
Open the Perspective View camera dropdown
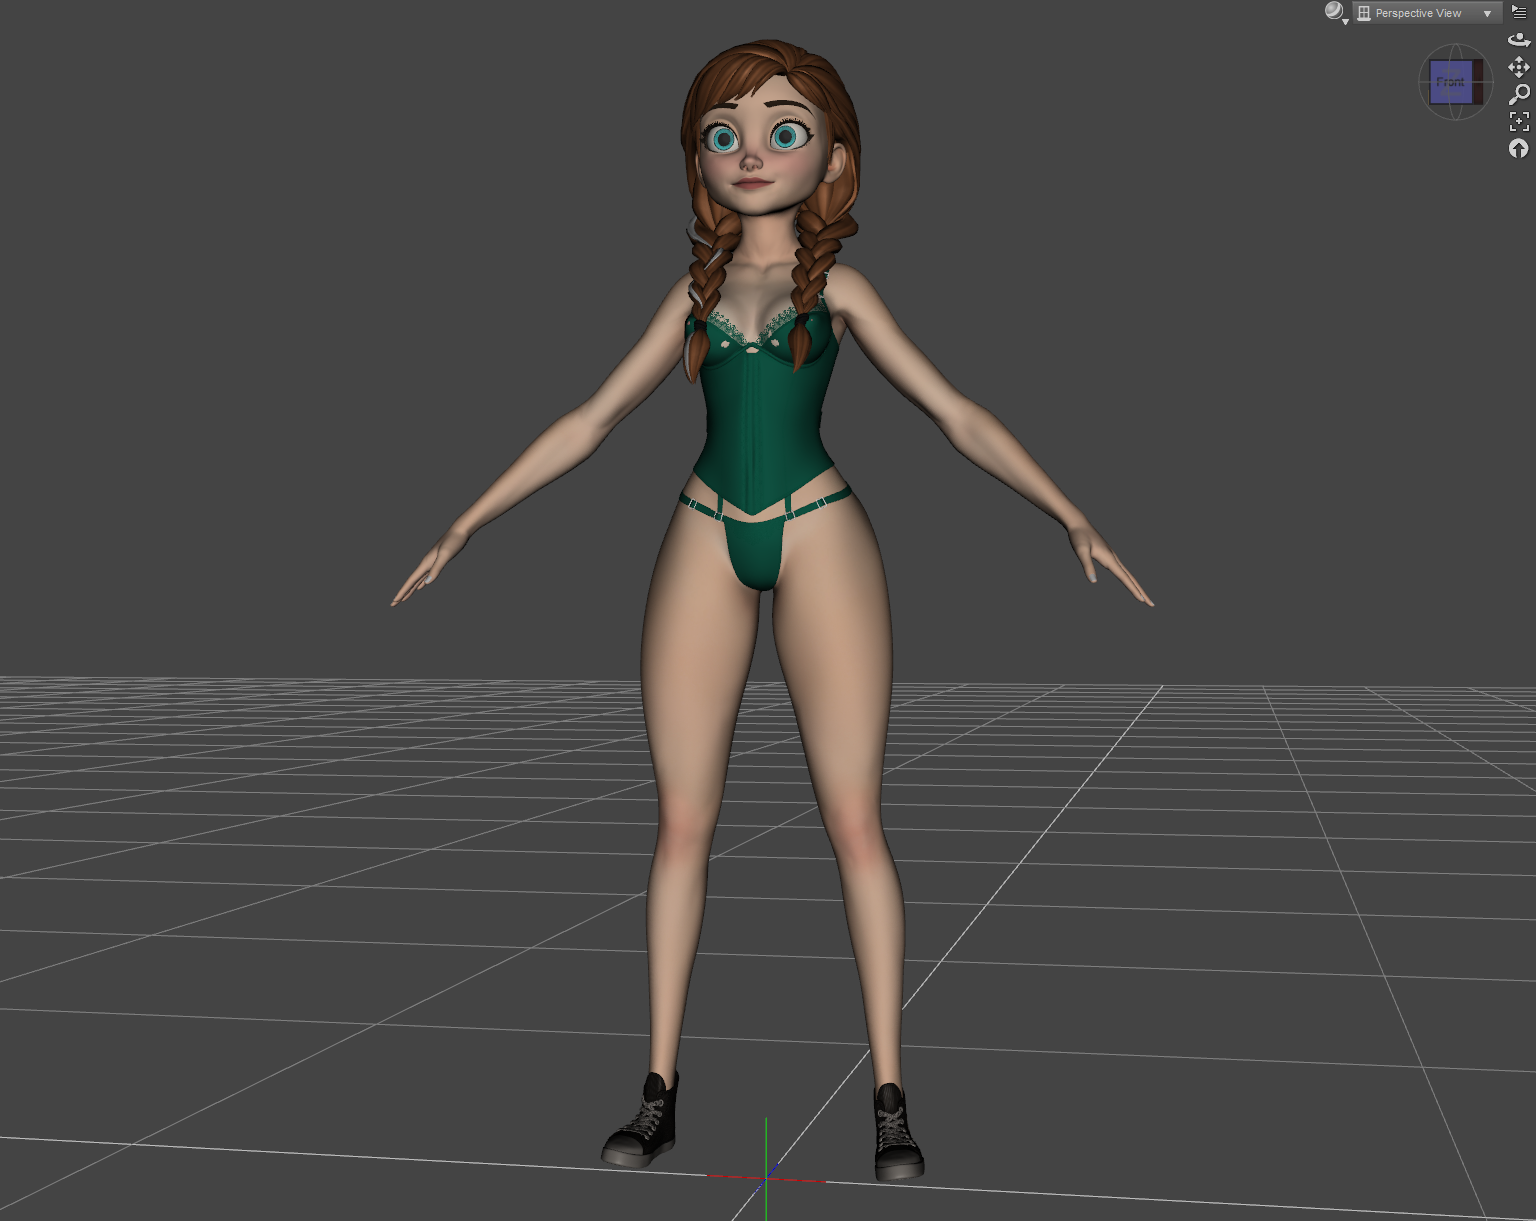pos(1427,13)
